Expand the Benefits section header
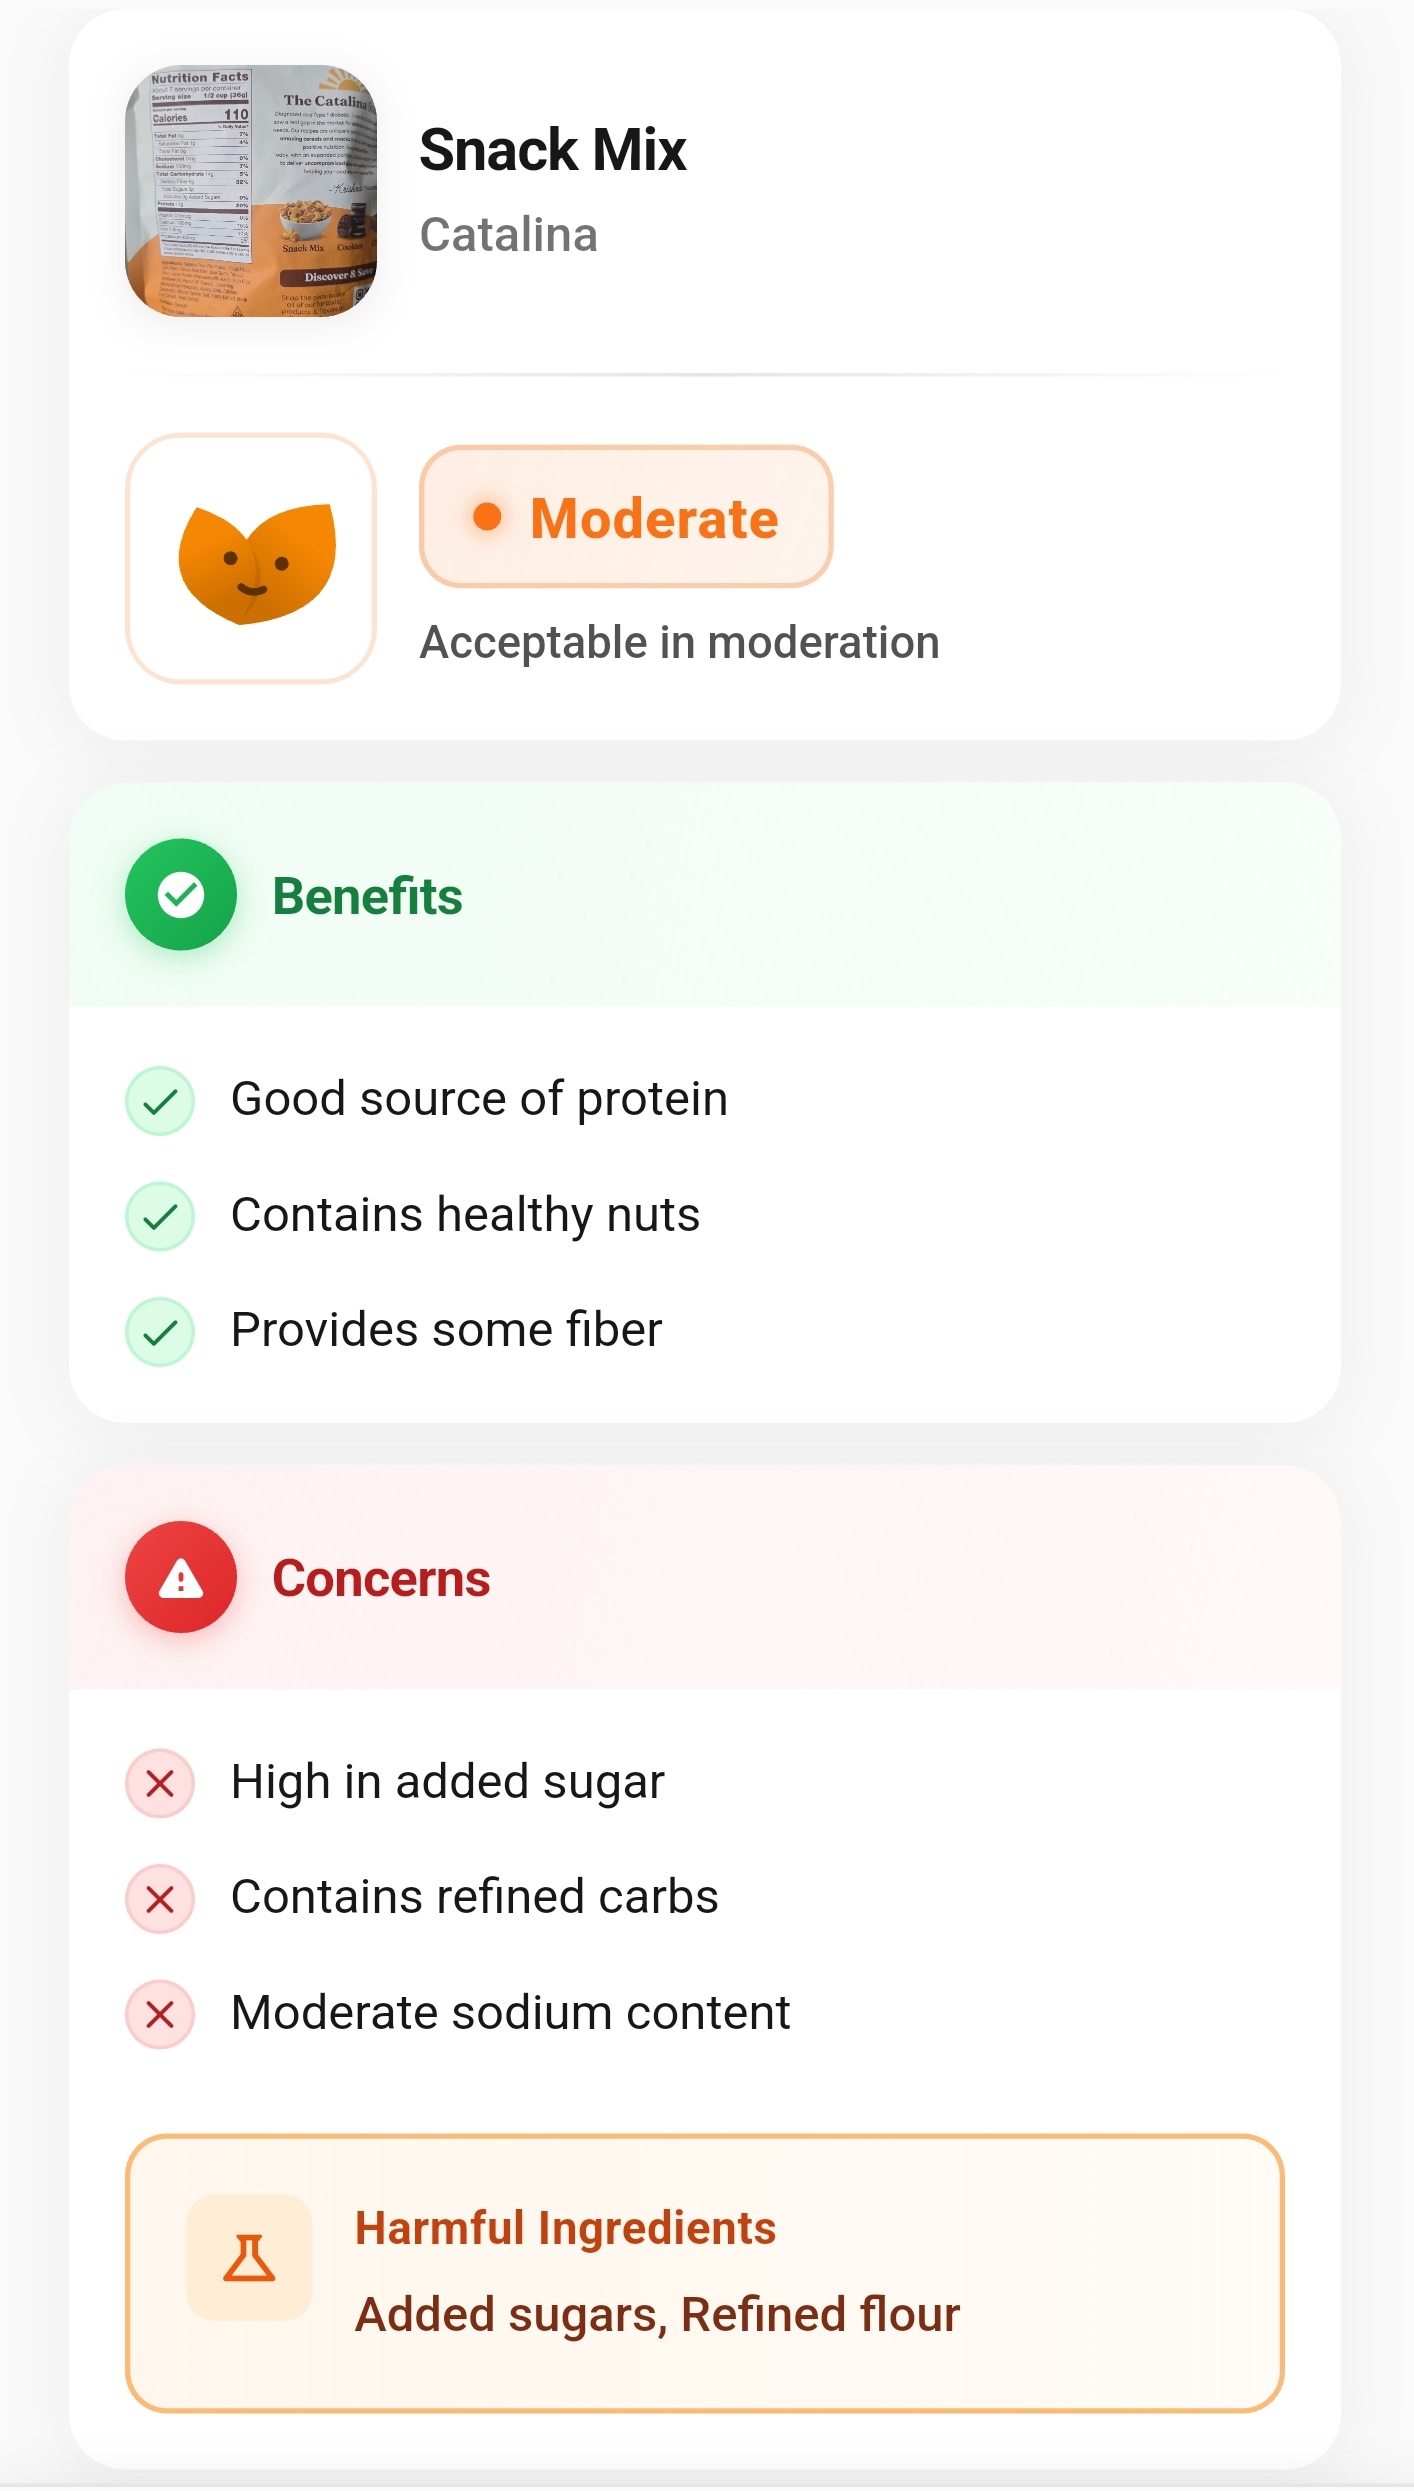 click(367, 895)
